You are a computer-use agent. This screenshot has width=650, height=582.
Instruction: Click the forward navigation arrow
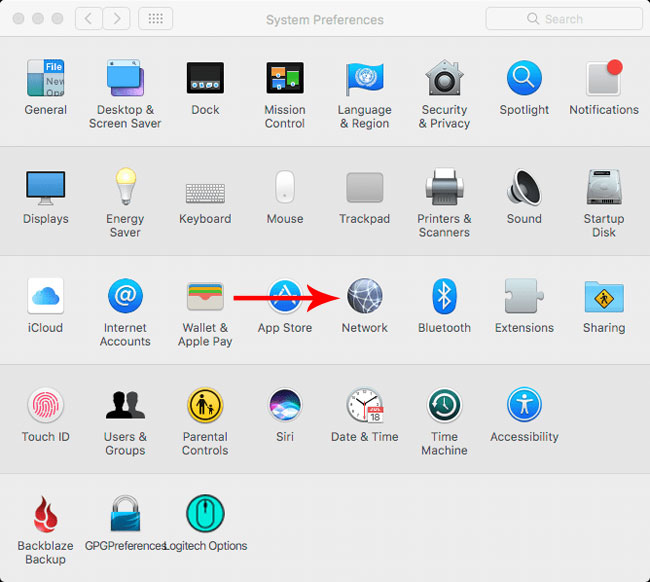coord(117,19)
